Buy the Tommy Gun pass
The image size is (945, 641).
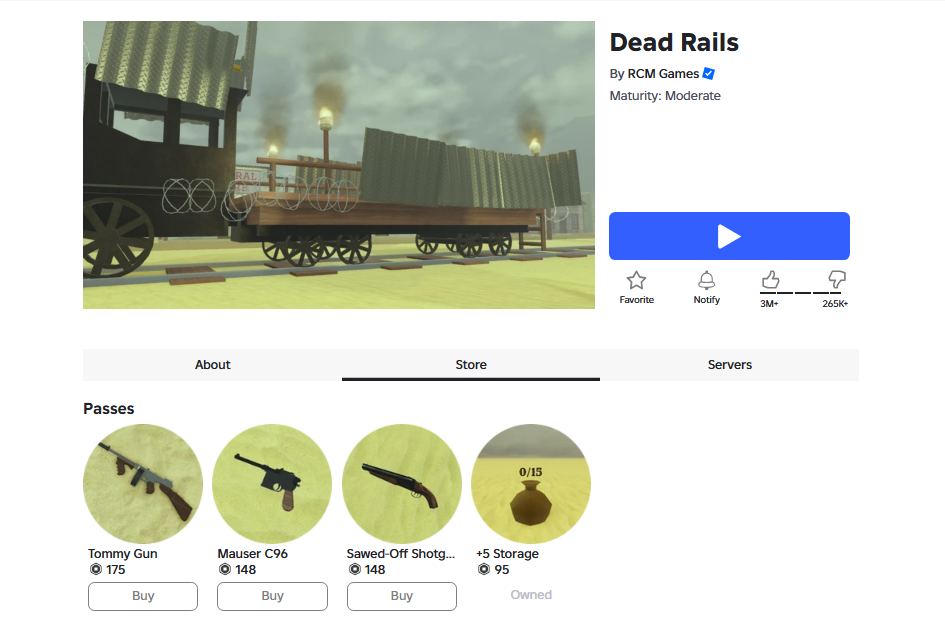pos(143,596)
